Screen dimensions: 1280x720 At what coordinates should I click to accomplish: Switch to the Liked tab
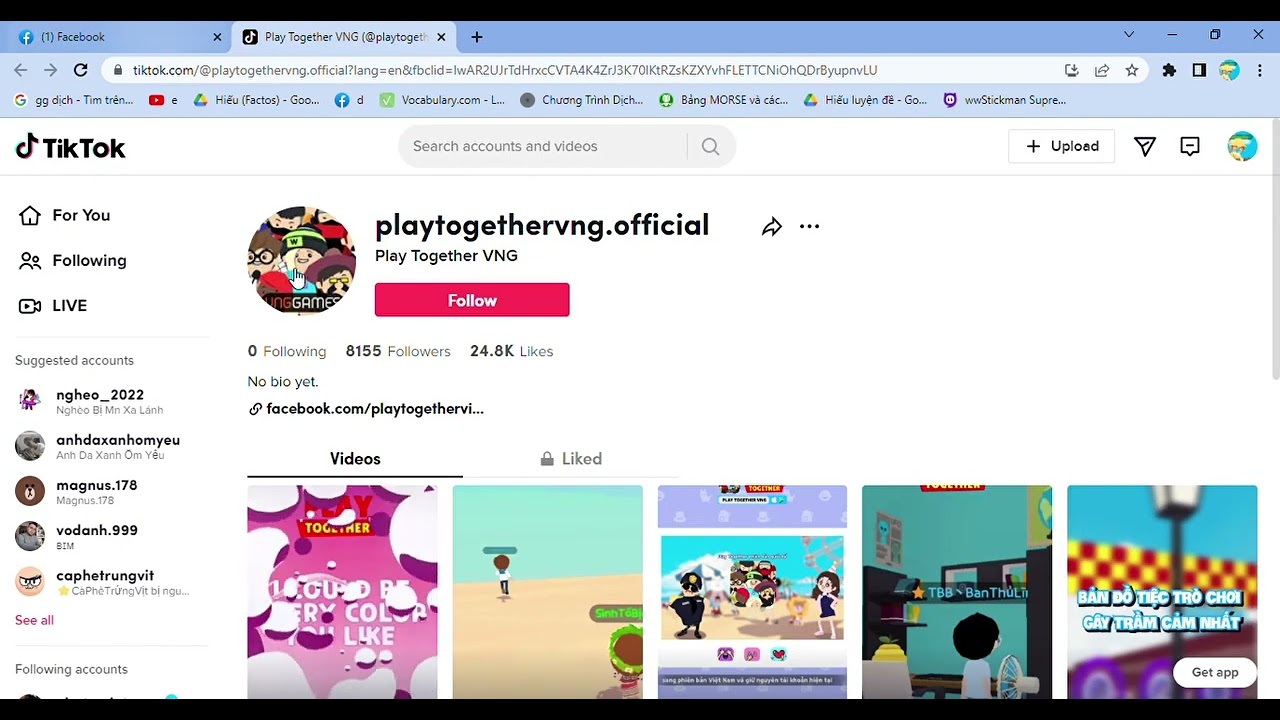click(x=571, y=459)
